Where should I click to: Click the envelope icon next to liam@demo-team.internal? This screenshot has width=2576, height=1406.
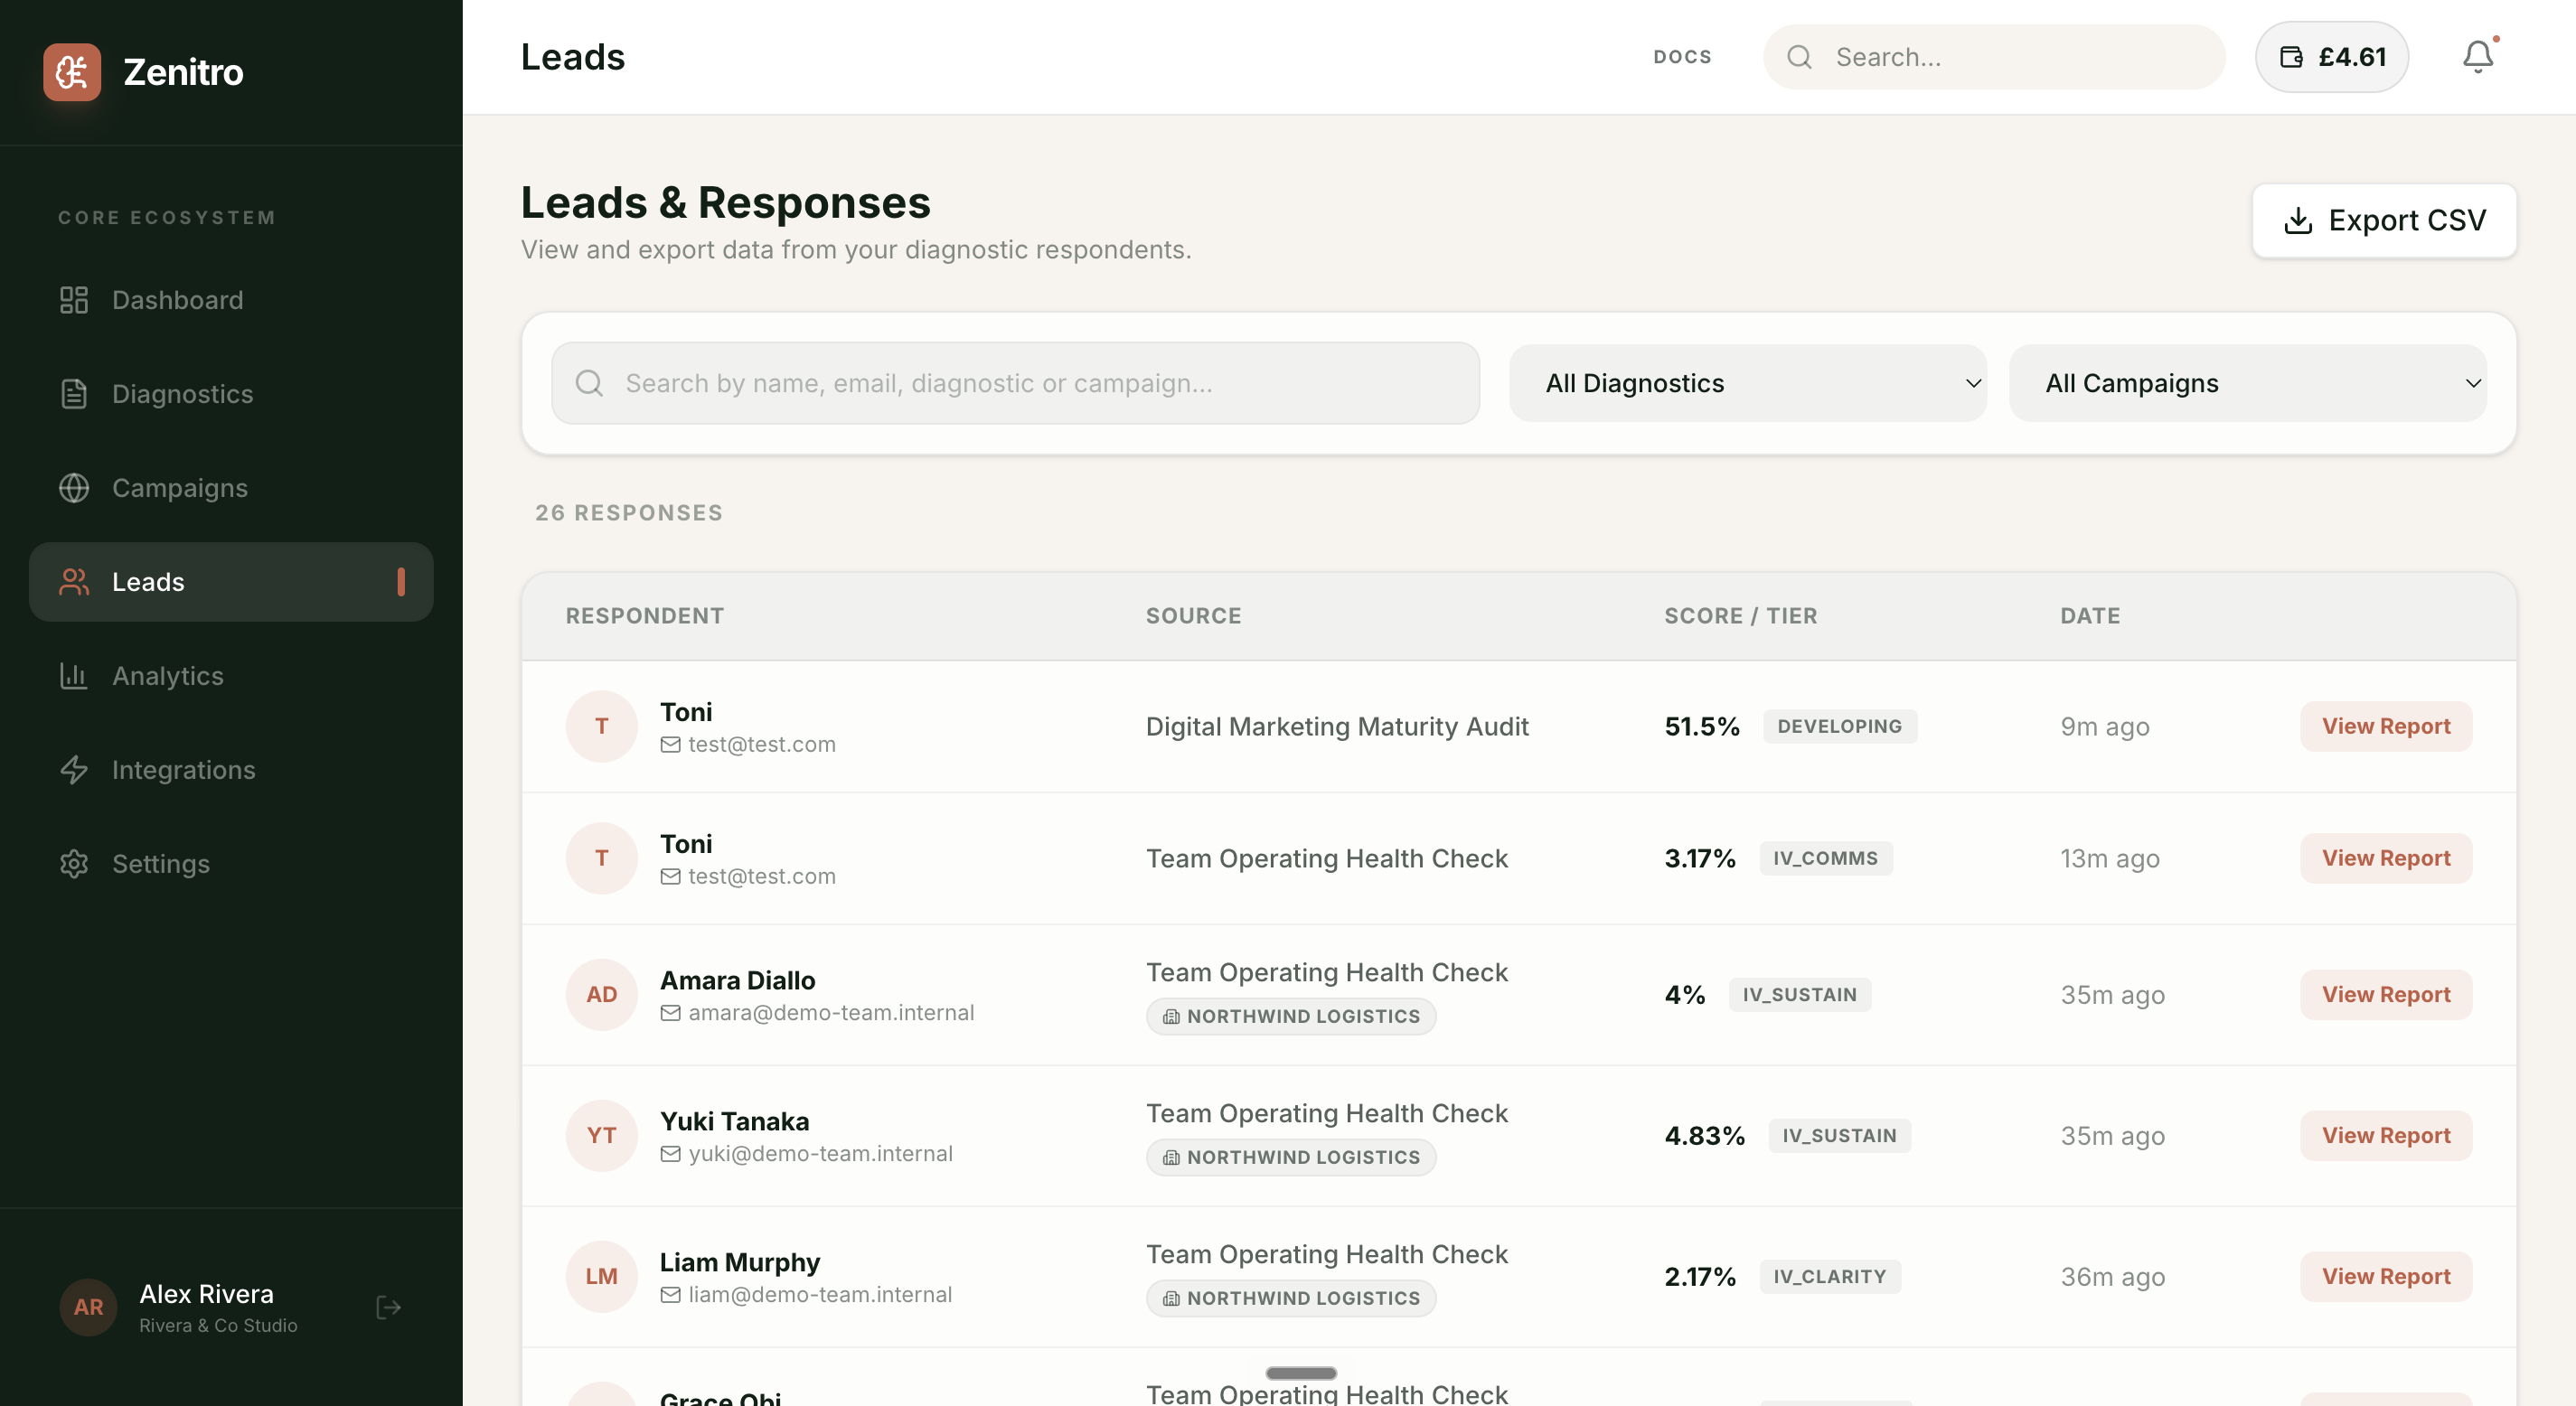(x=670, y=1295)
